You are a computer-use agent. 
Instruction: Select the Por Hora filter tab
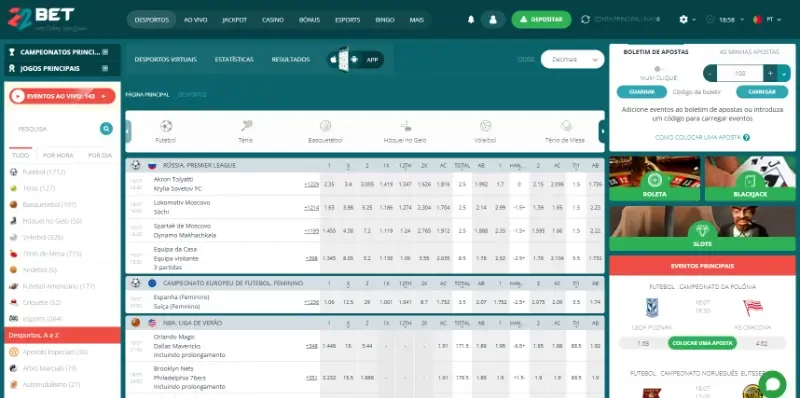tap(58, 155)
